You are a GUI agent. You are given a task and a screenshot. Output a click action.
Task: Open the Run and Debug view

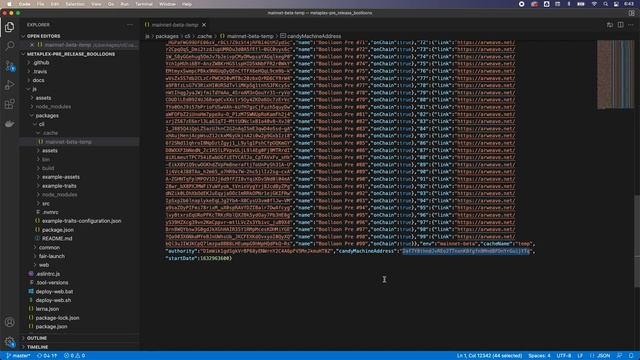coord(9,85)
